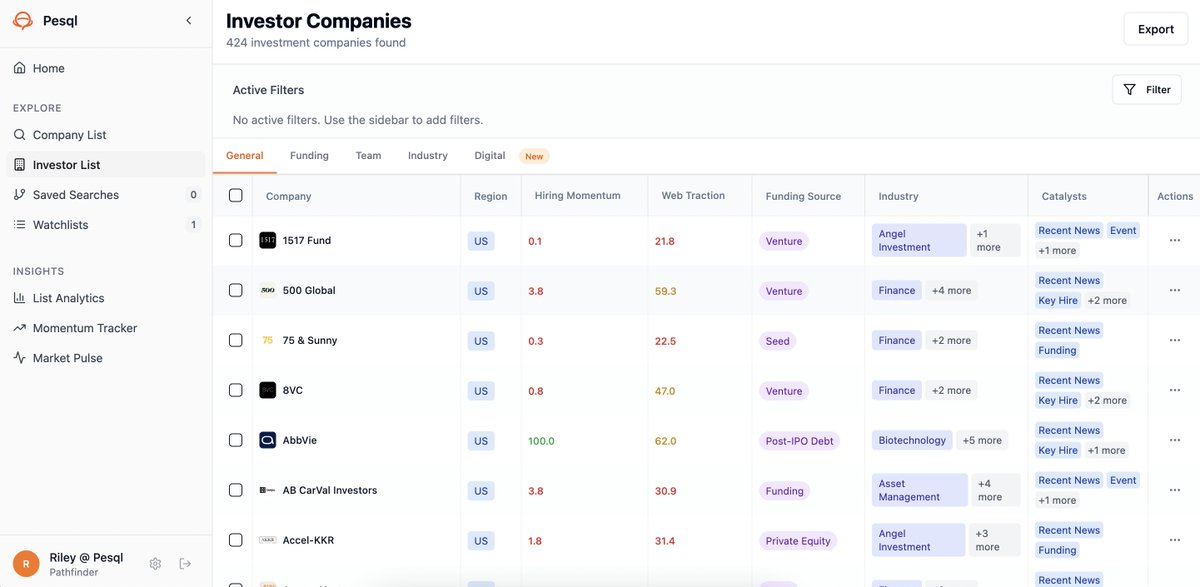This screenshot has height=587, width=1200.
Task: Switch to the Team tab
Action: 368,156
